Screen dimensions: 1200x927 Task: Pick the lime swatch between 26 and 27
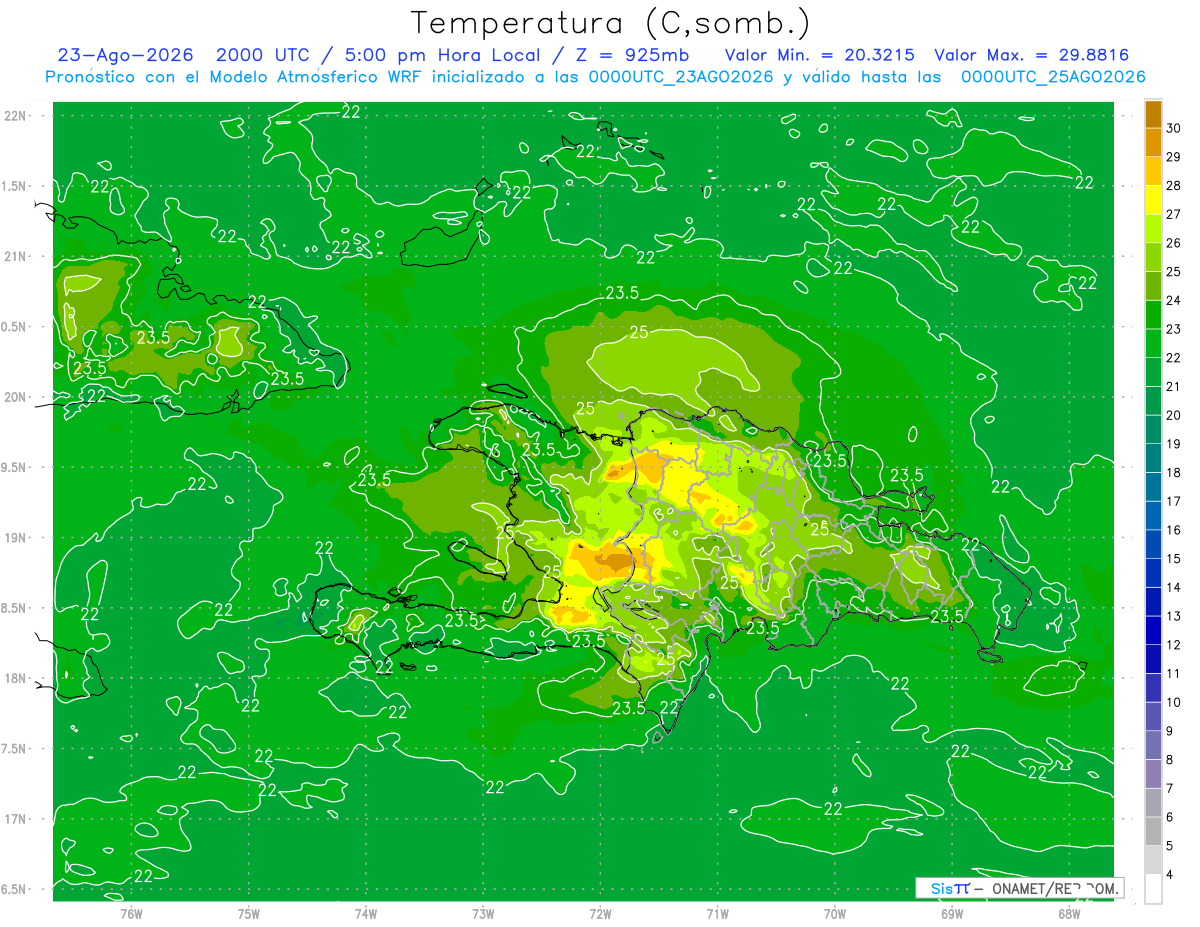[1153, 228]
